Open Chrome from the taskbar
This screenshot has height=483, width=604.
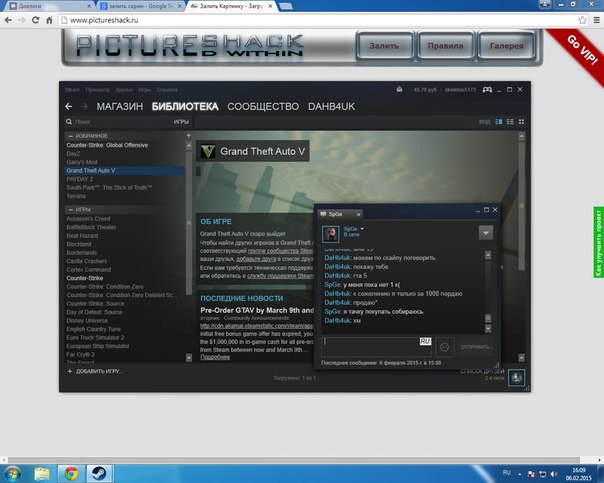pyautogui.click(x=71, y=473)
